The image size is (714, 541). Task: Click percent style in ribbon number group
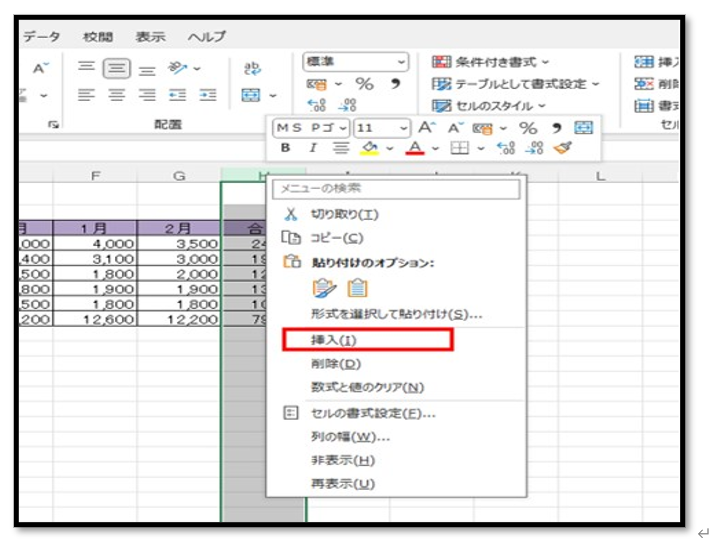364,84
